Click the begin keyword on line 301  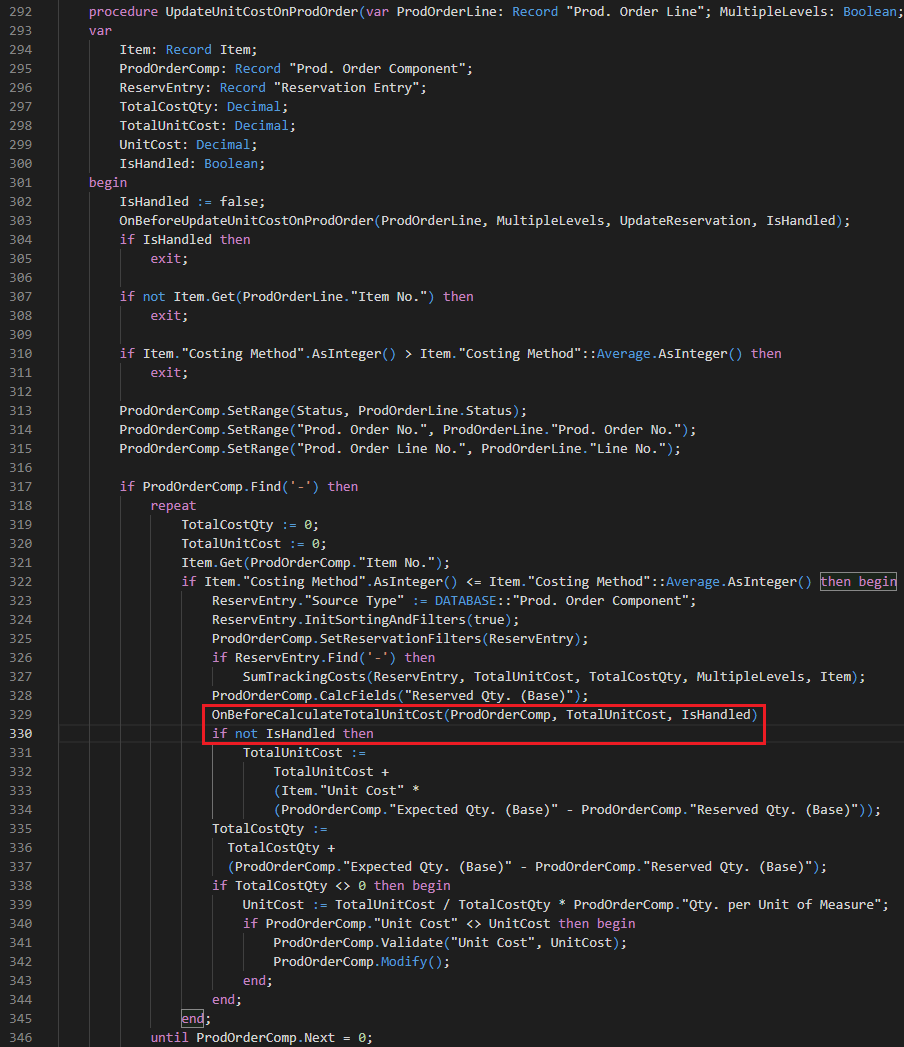106,182
